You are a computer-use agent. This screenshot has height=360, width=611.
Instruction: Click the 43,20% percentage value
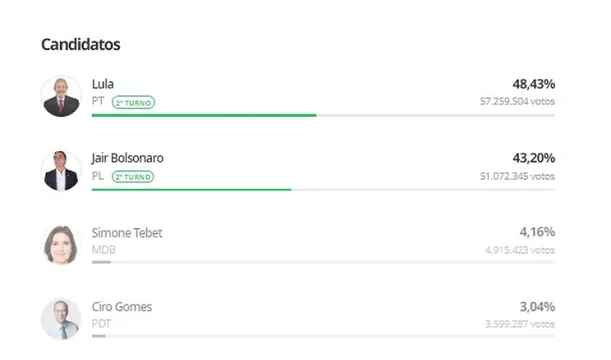coord(534,158)
